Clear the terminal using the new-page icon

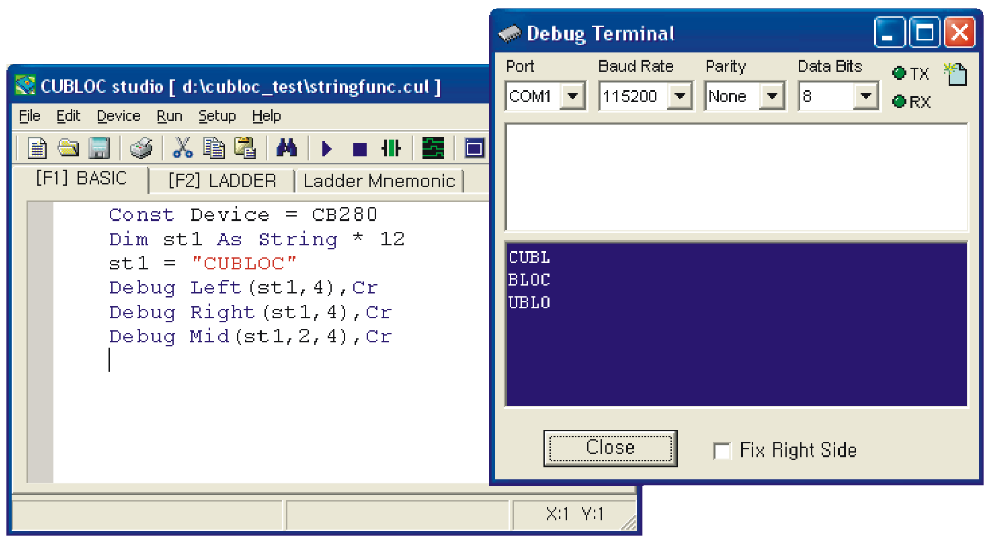(955, 73)
